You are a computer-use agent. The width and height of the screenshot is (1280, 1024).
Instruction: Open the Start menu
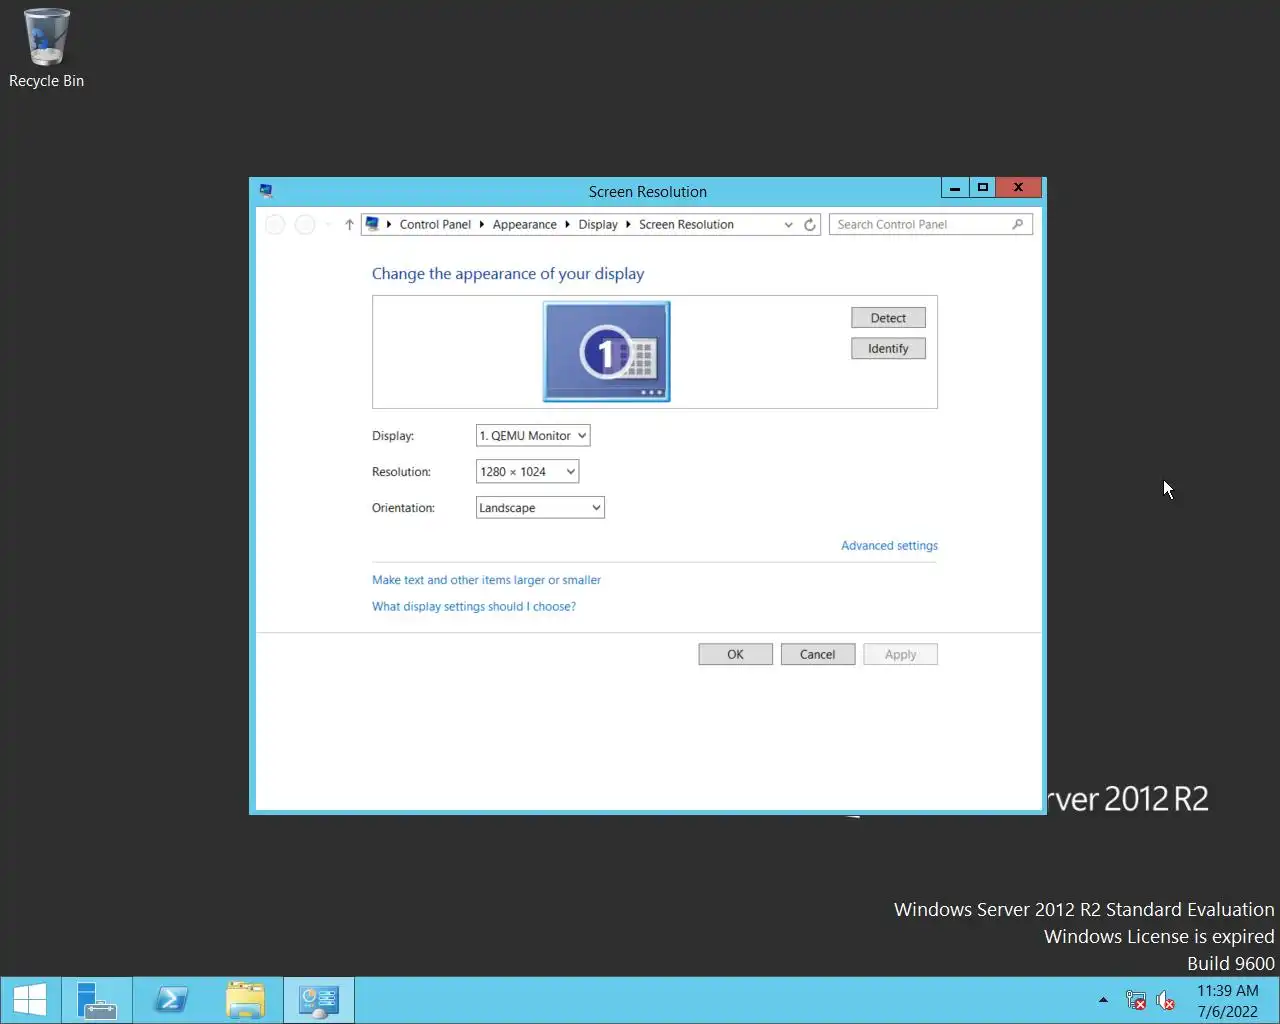coord(30,1000)
